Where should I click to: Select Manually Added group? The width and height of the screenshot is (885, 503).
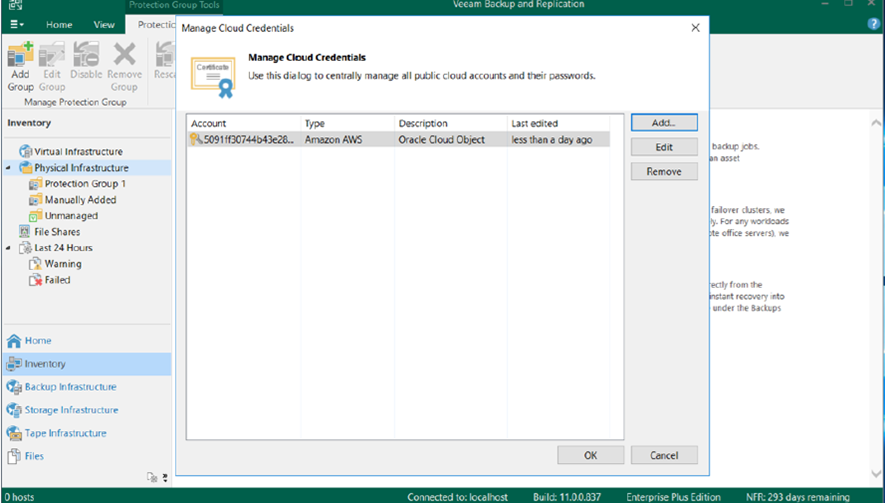pos(80,200)
